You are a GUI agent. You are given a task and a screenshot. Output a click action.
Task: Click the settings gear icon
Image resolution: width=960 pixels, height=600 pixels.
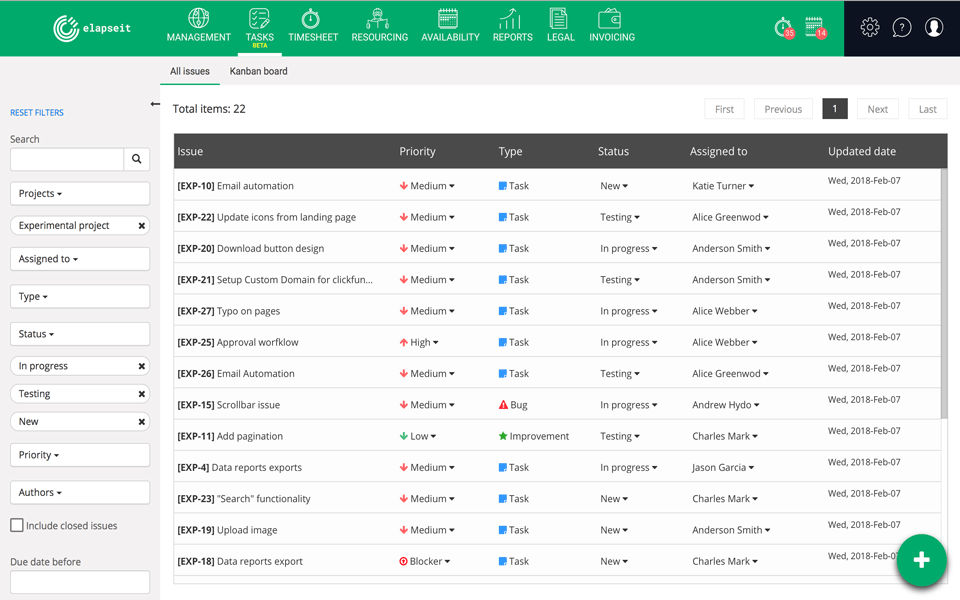click(870, 28)
